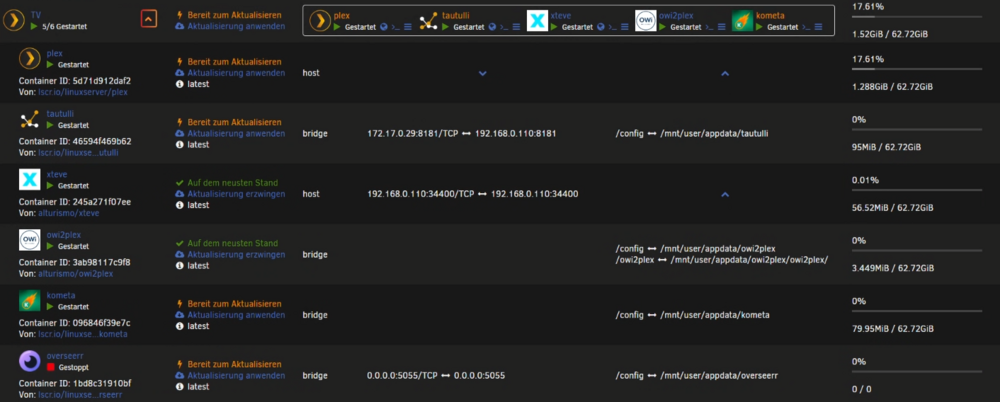The width and height of the screenshot is (1000, 402).
Task: Click the overseerr container icon
Action: point(29,362)
